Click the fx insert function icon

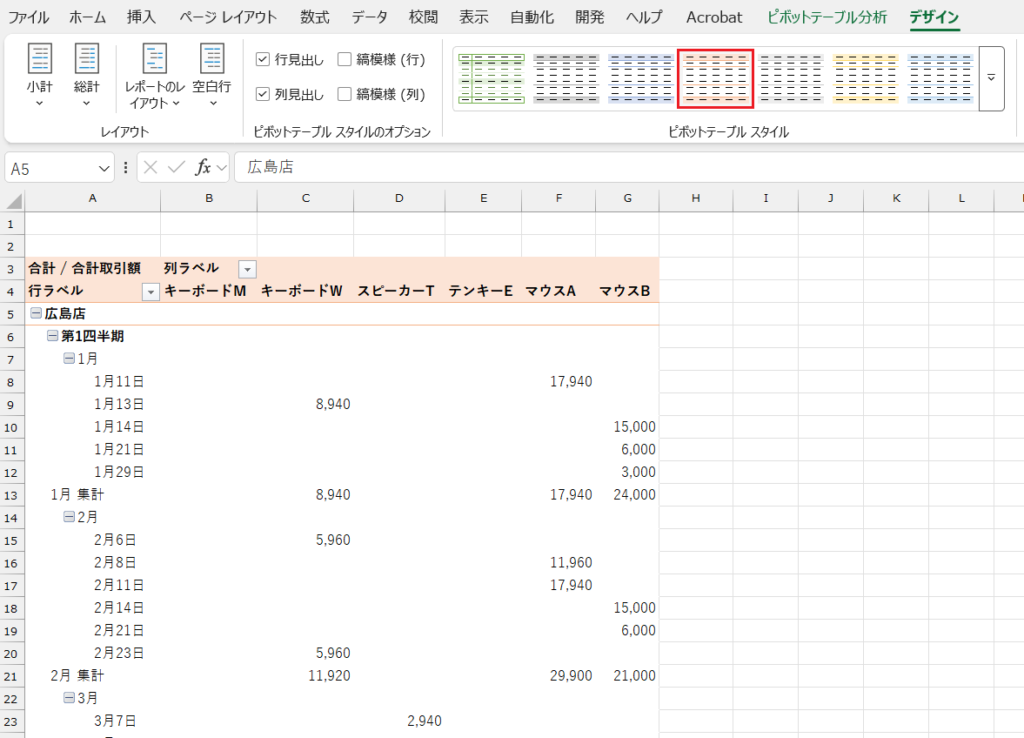tap(203, 168)
